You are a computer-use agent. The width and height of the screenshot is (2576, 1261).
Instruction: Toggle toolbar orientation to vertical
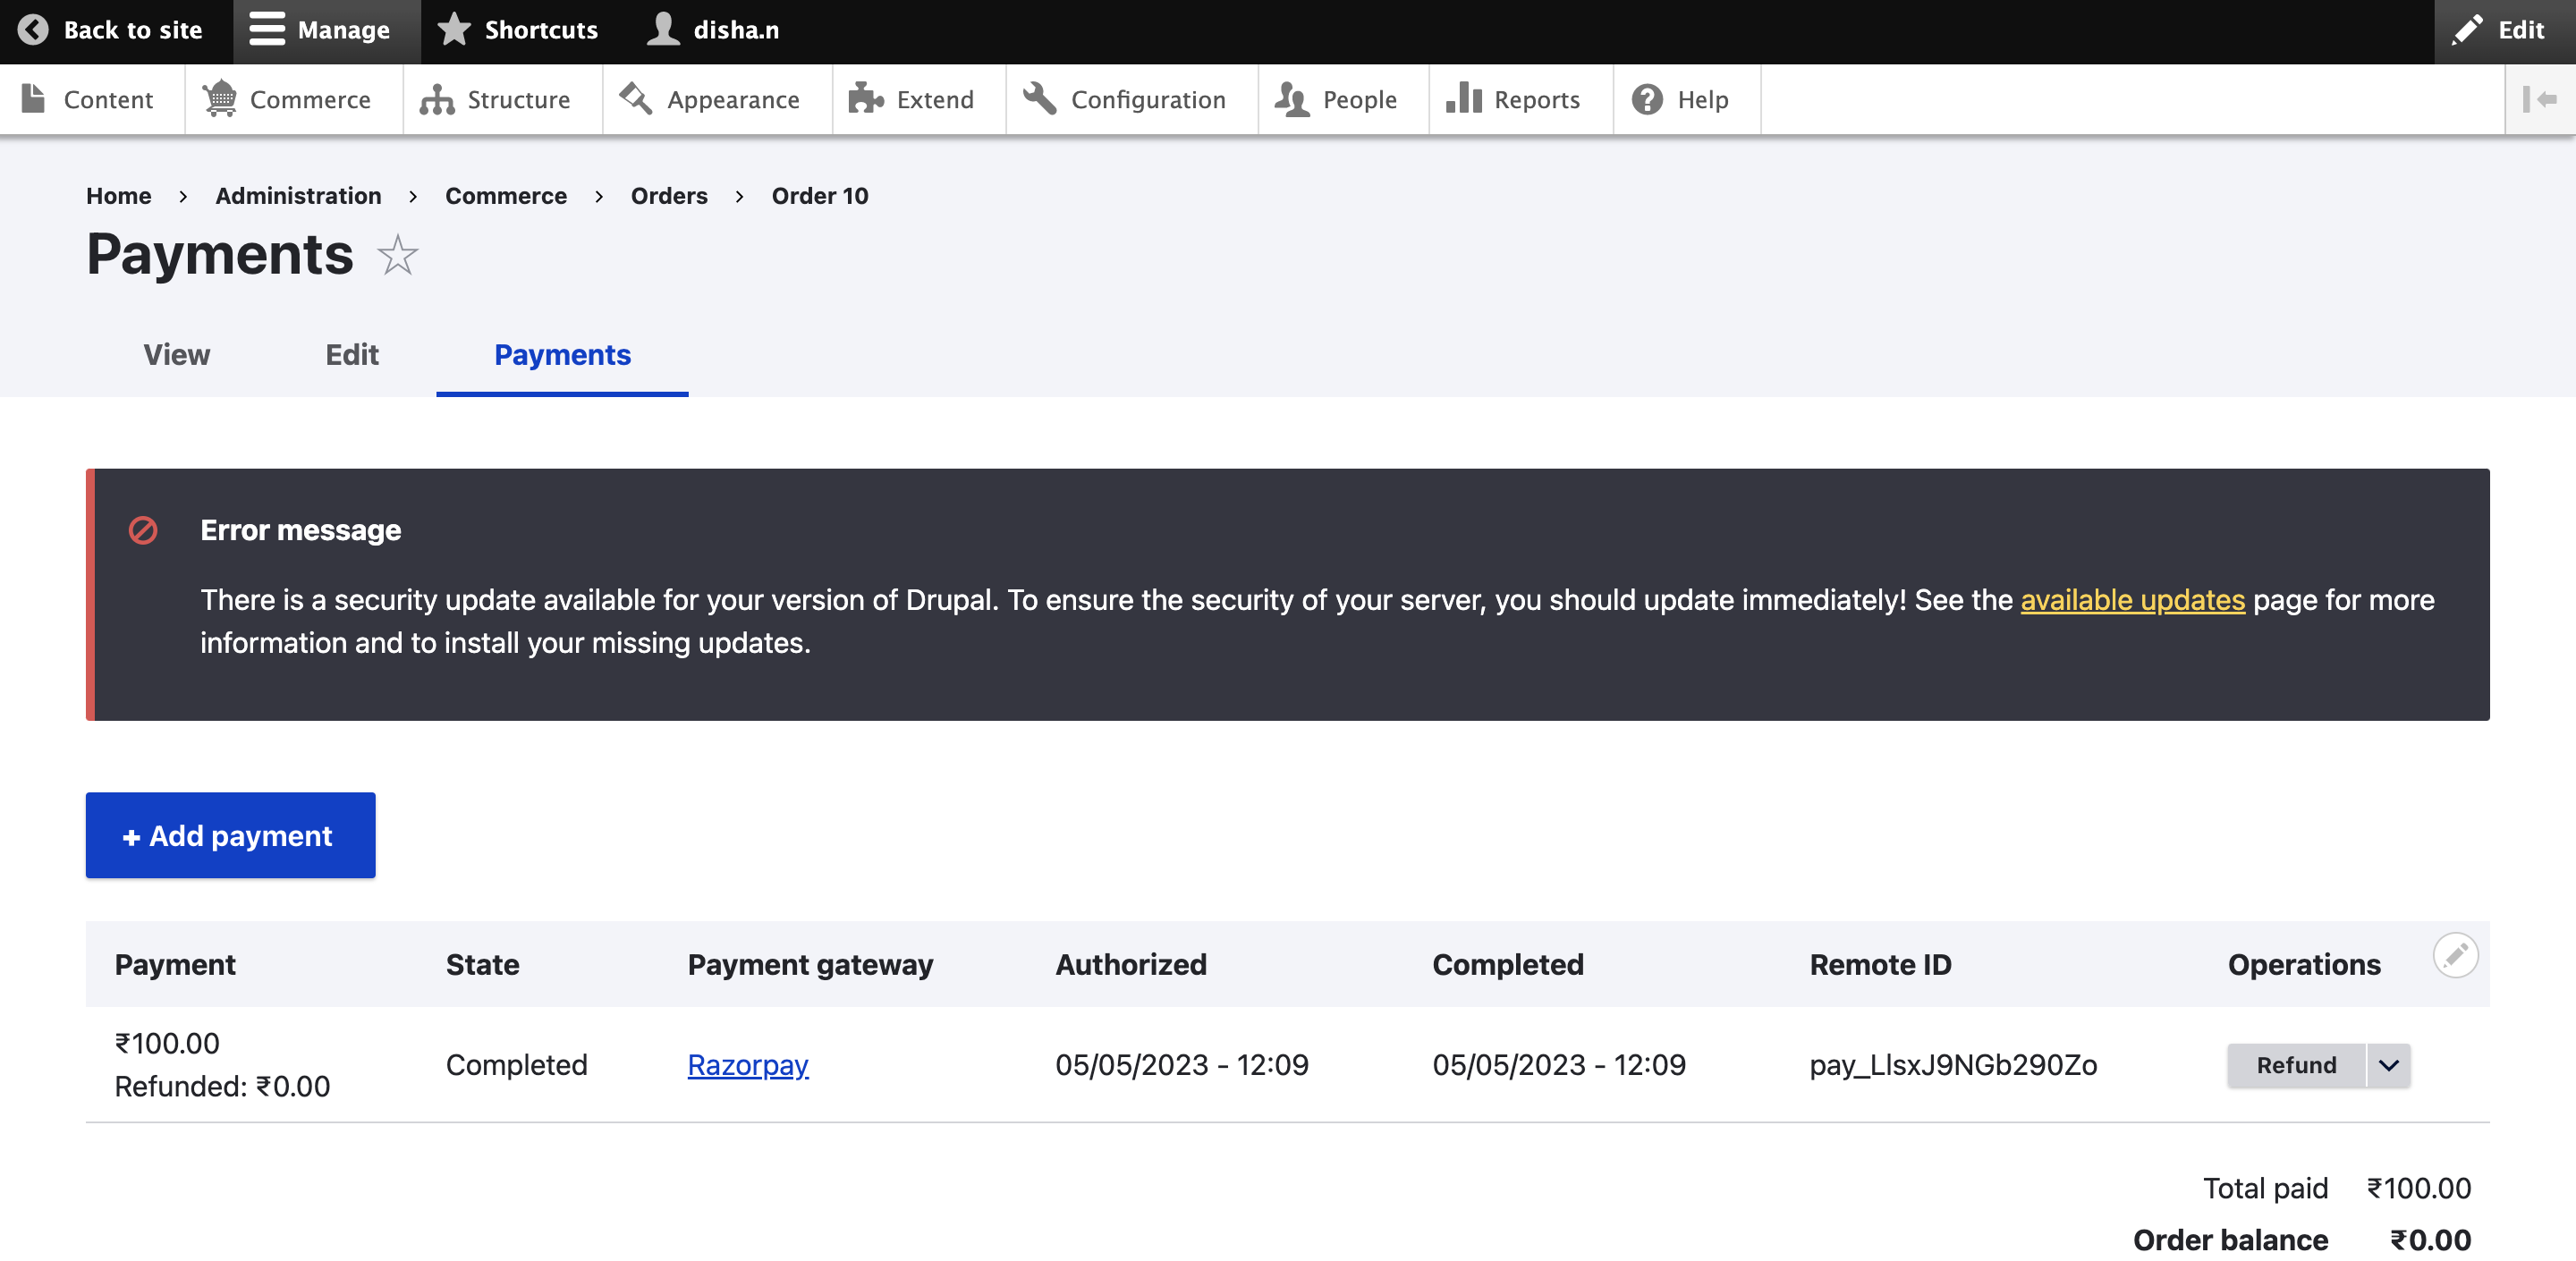[2540, 99]
